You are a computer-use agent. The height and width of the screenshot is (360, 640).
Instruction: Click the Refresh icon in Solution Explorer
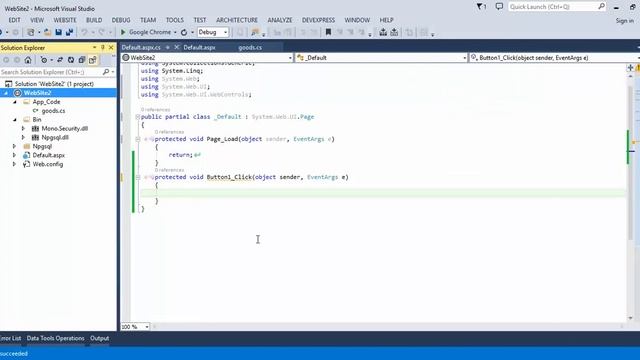[71, 60]
